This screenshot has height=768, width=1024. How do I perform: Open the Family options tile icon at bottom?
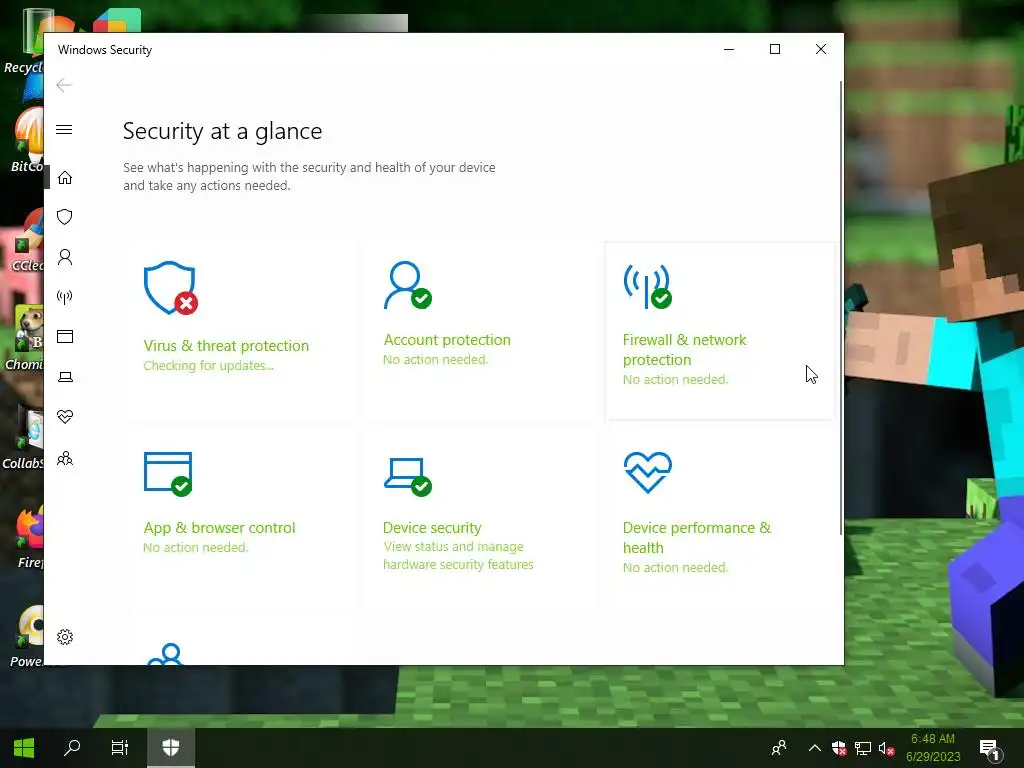[x=166, y=654]
